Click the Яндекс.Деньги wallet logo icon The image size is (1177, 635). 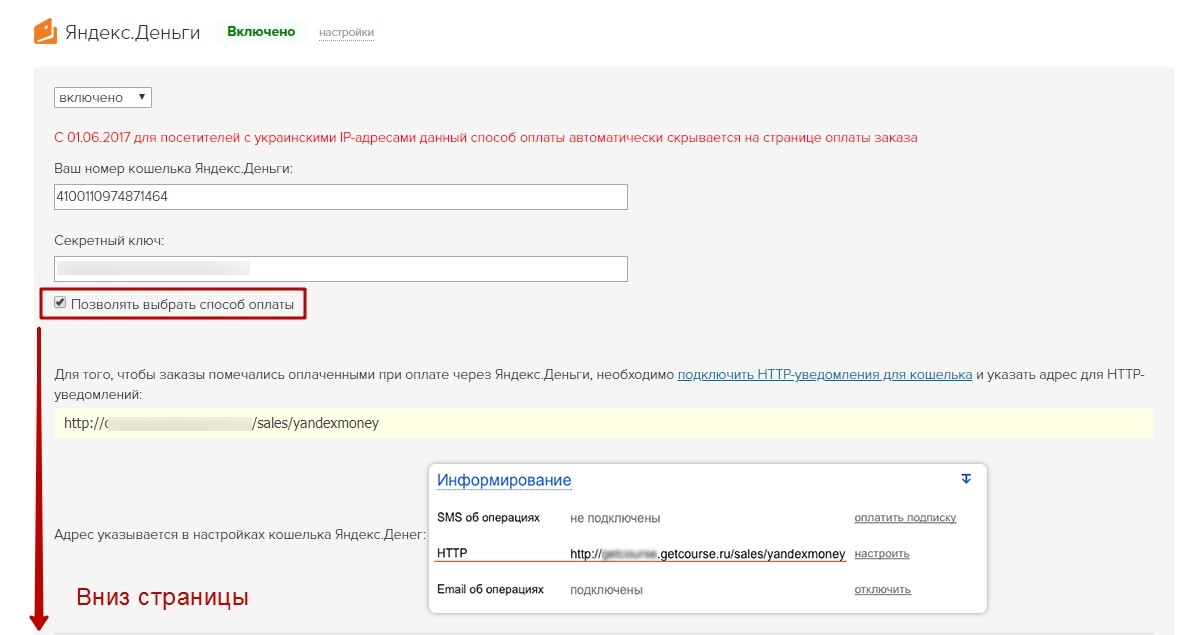tap(45, 32)
